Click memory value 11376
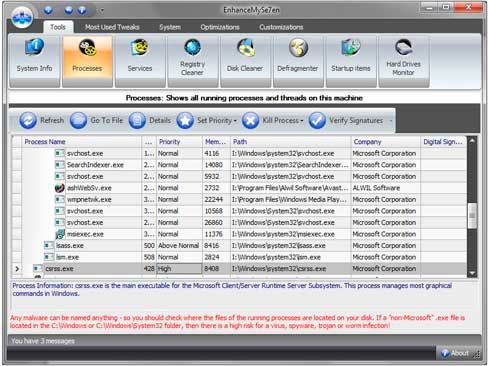 tap(214, 234)
